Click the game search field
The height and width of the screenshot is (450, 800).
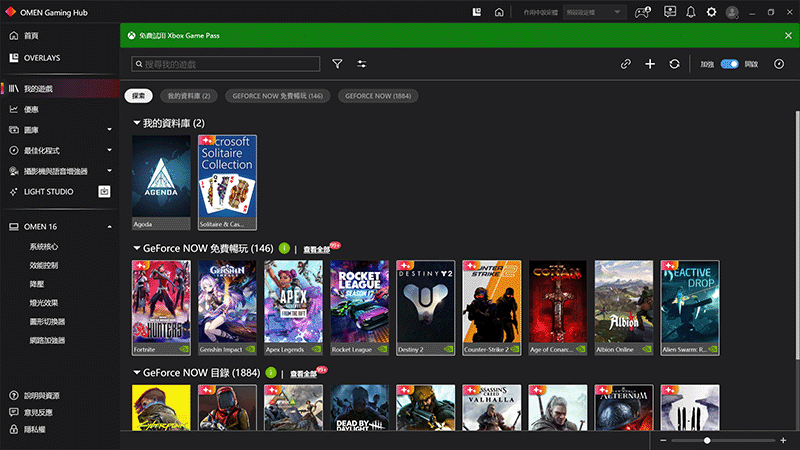point(226,64)
